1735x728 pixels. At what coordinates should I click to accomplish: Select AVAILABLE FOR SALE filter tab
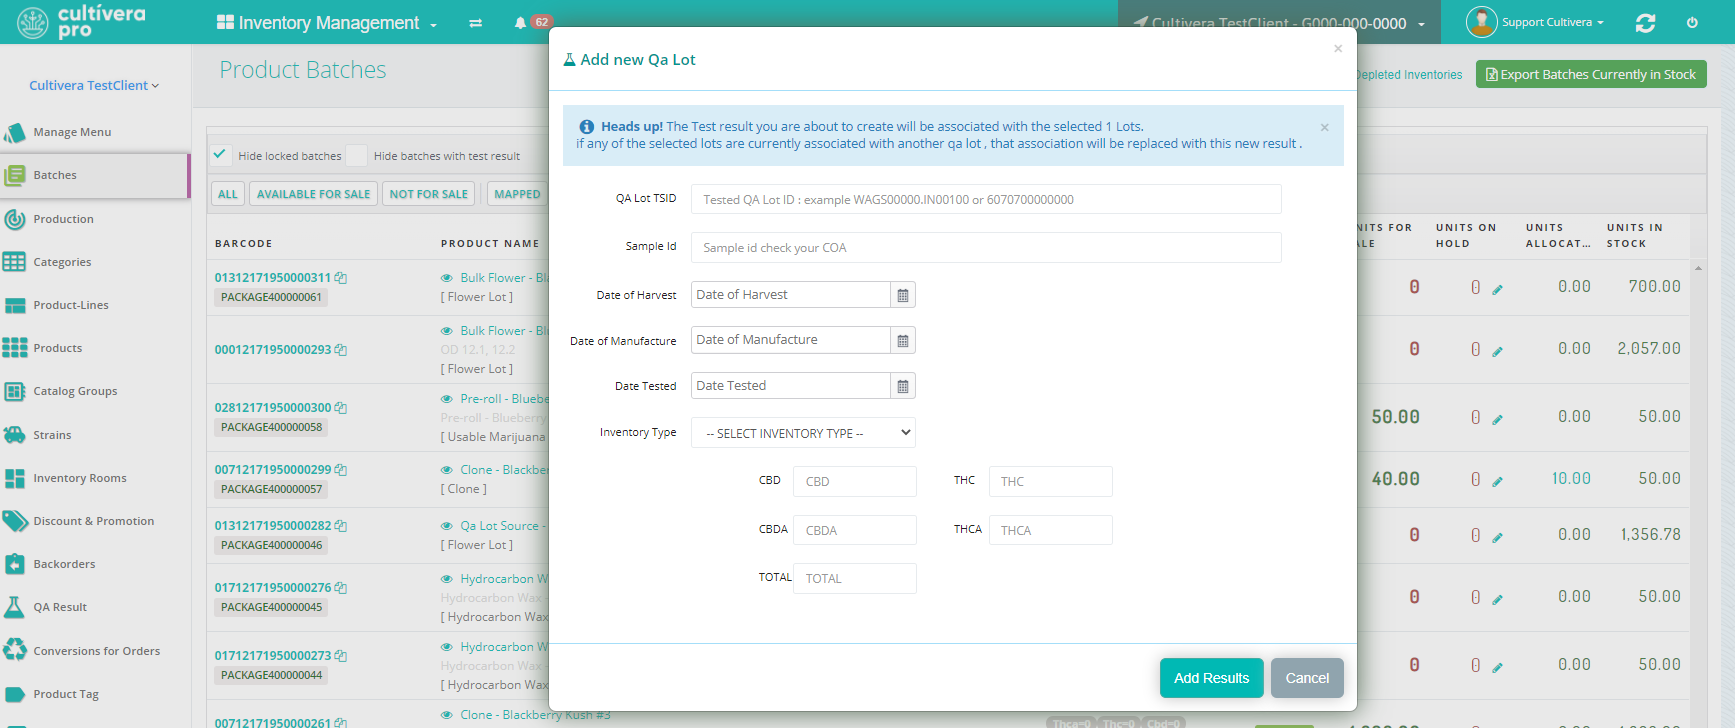[313, 194]
